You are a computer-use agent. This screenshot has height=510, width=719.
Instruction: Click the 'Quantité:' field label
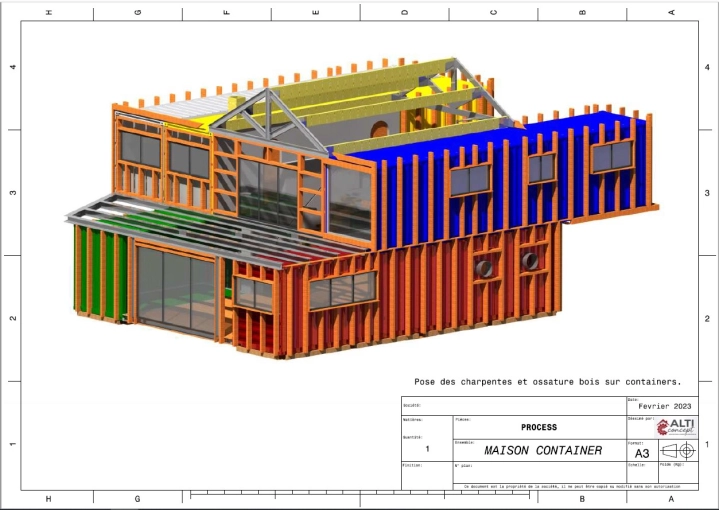412,437
